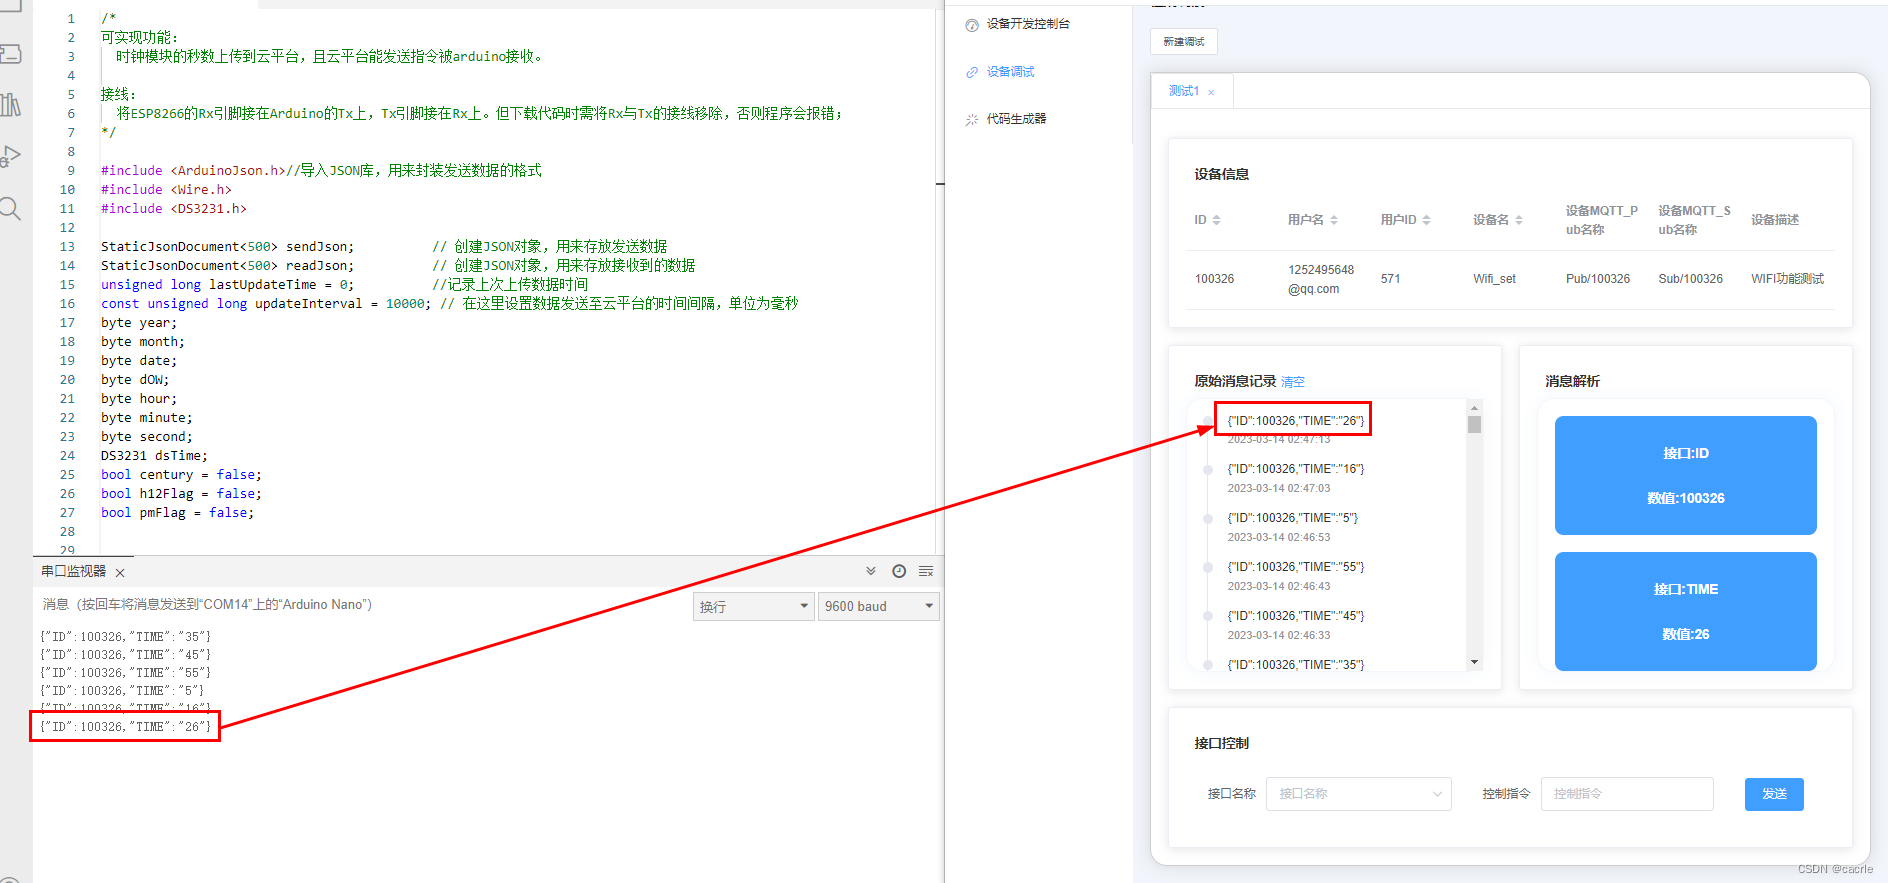Toggle autoscroll in the serial monitor

(x=871, y=571)
